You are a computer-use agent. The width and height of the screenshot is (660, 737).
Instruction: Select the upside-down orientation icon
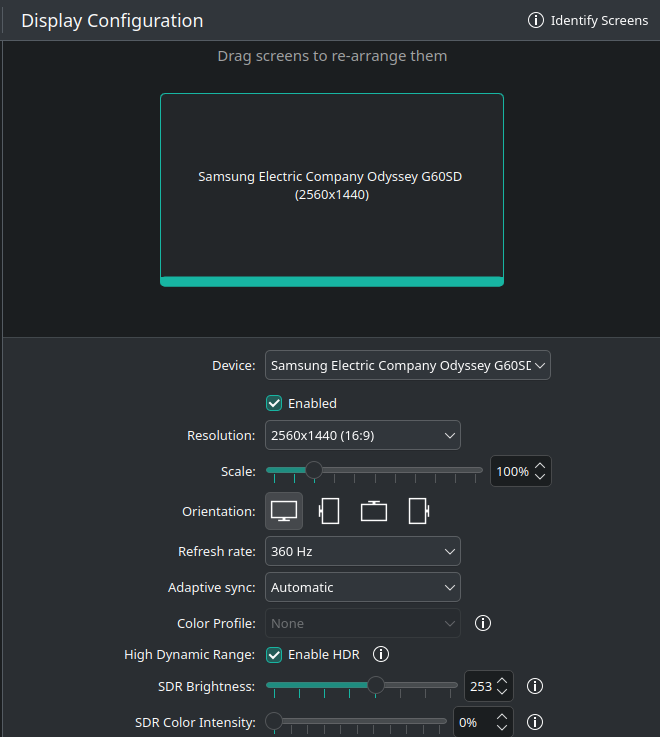(374, 511)
